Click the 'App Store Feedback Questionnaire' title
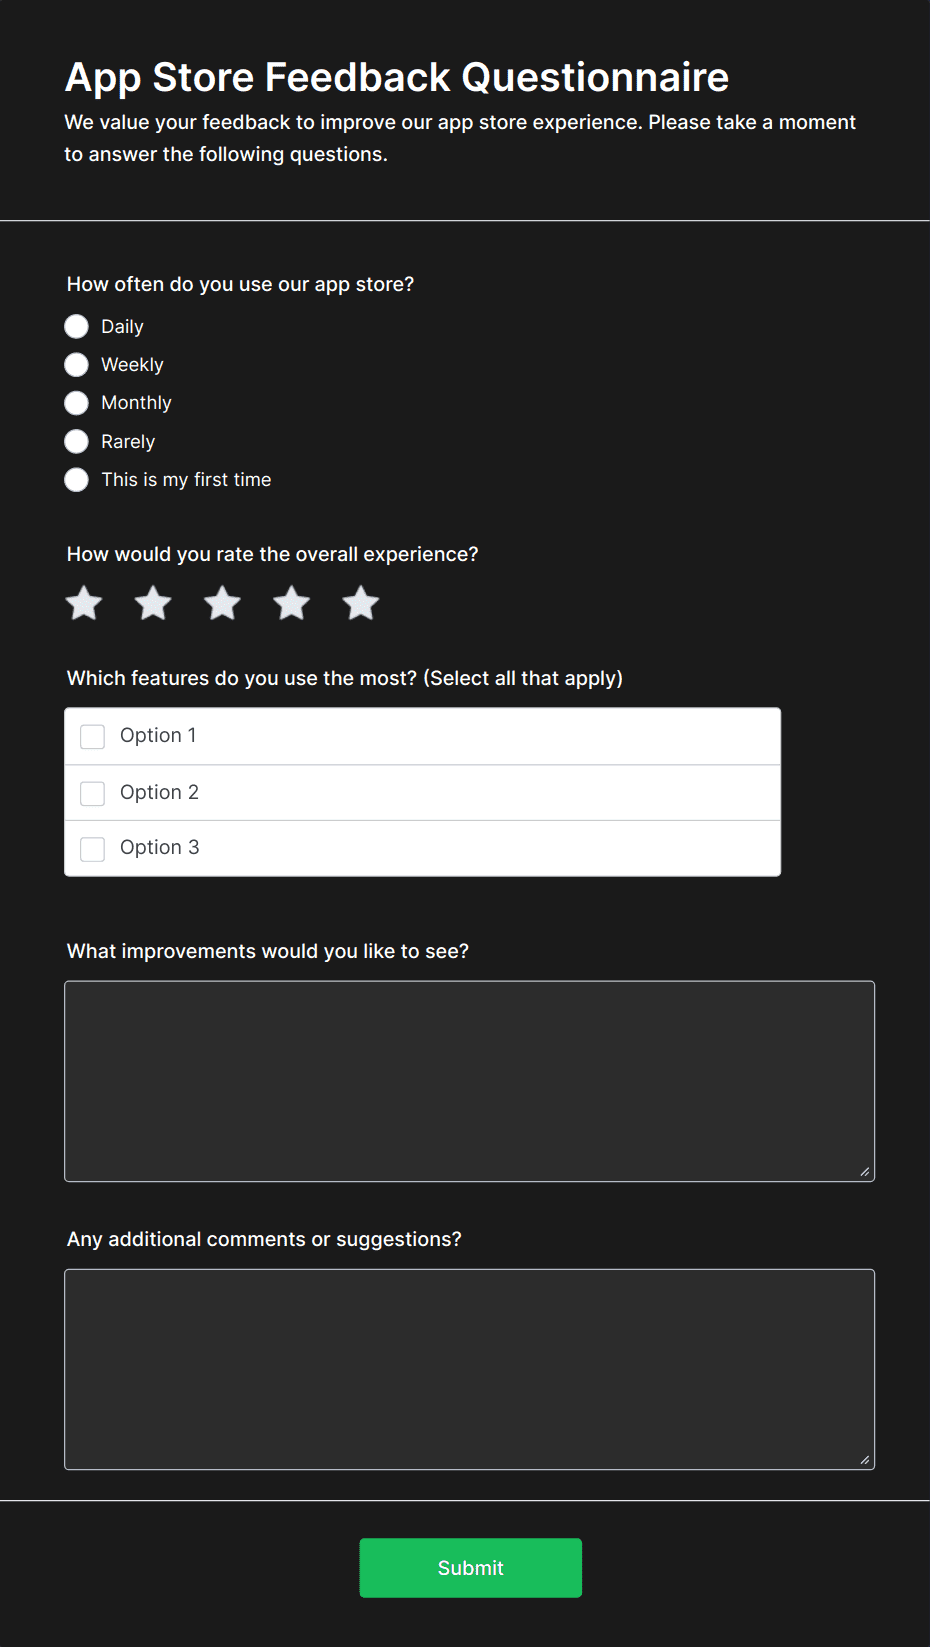This screenshot has height=1647, width=930. click(397, 77)
